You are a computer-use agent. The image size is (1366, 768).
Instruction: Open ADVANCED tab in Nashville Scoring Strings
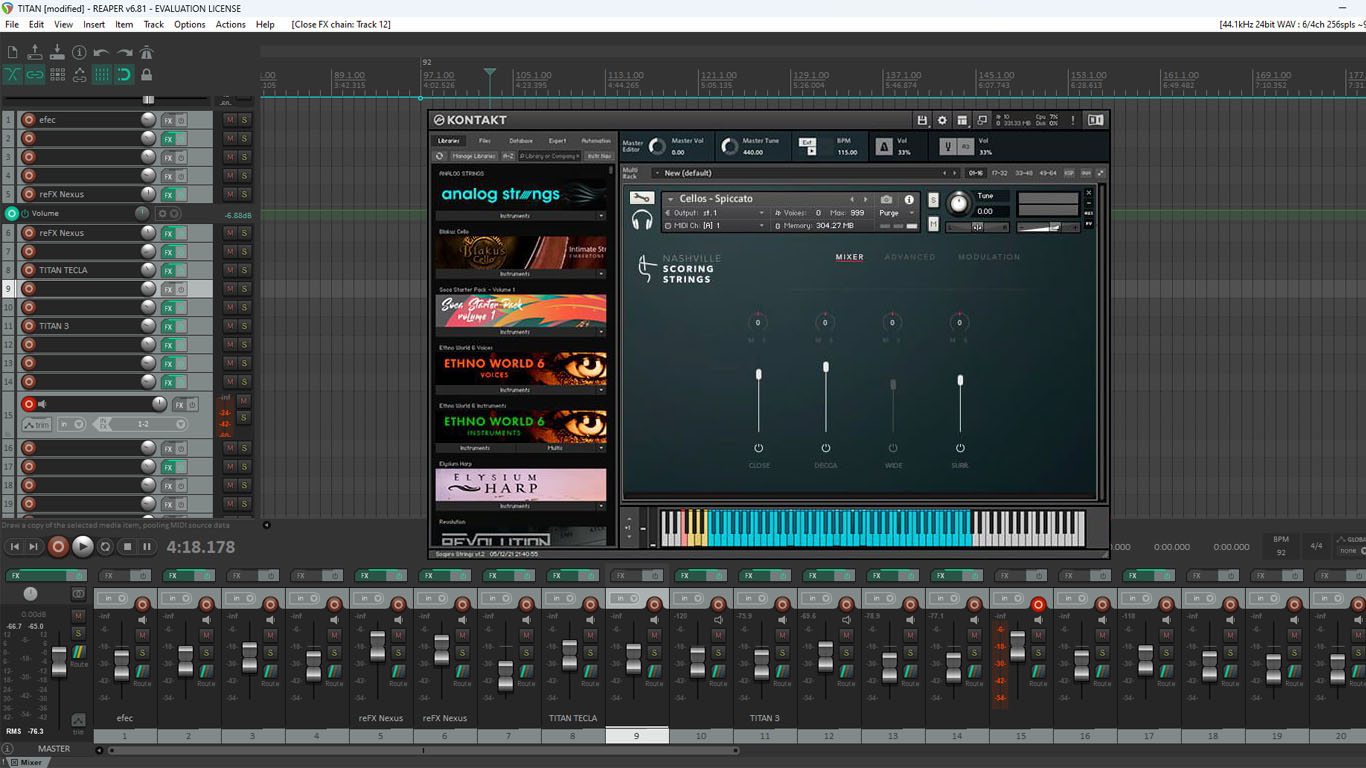(910, 257)
